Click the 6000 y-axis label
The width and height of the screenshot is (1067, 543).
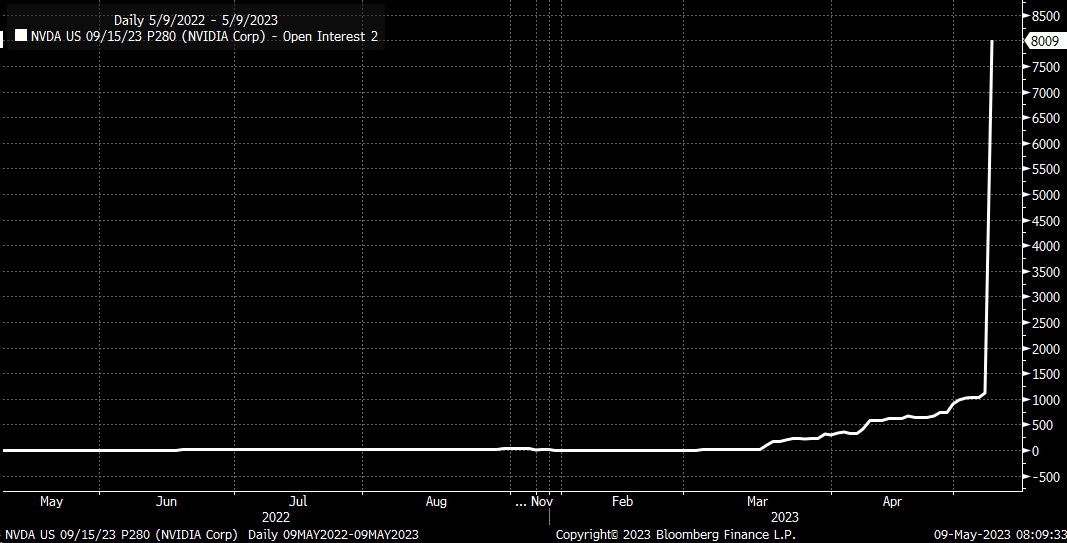(1045, 144)
